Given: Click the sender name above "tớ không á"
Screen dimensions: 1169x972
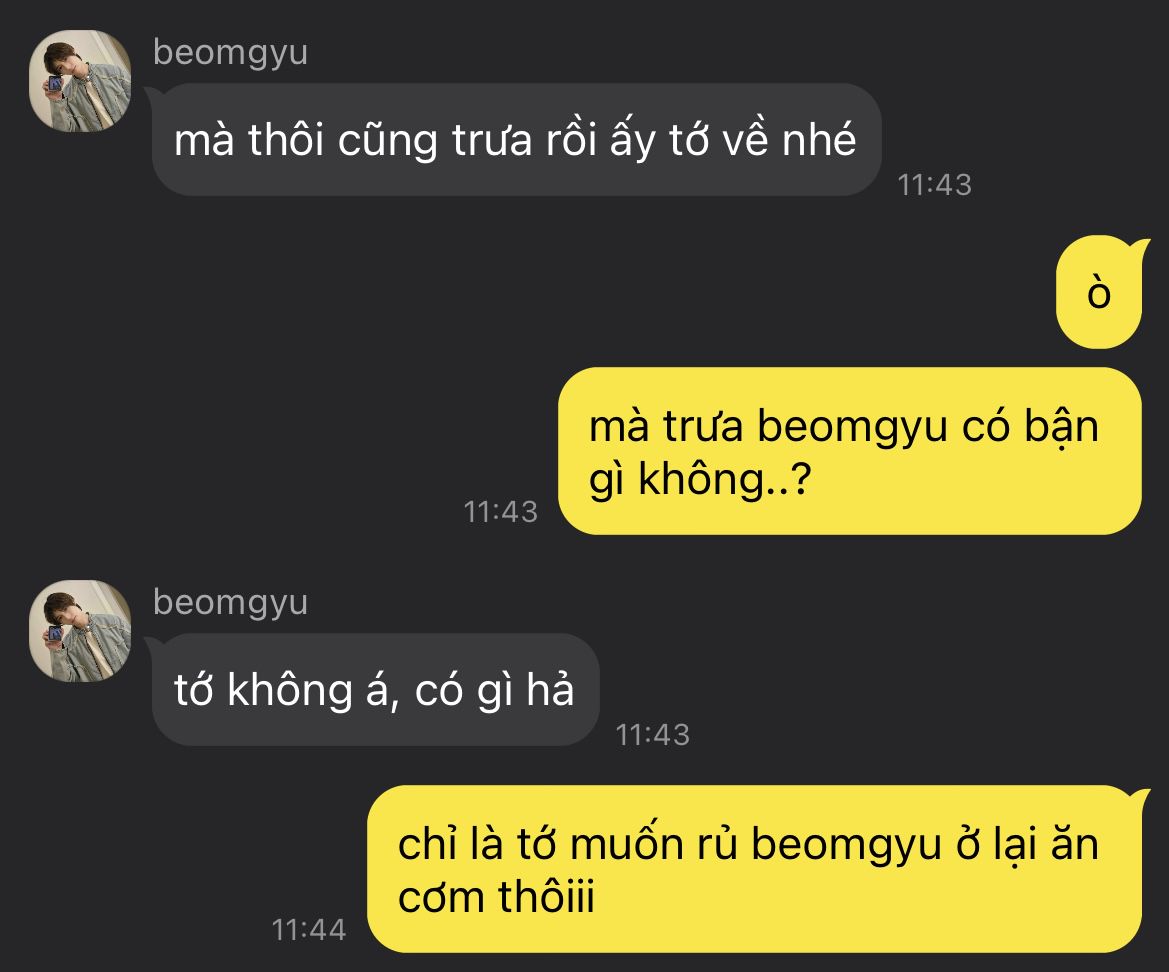Looking at the screenshot, I should pos(230,604).
